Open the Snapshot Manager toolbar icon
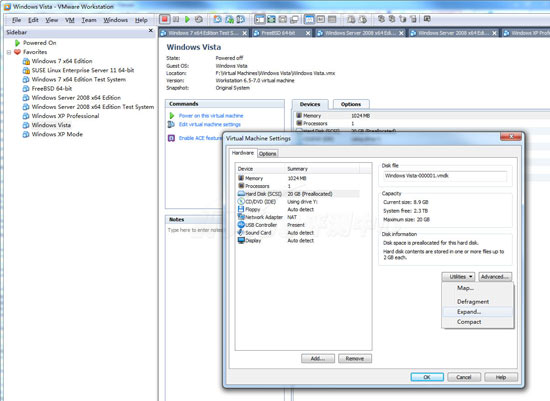The width and height of the screenshot is (550, 401). pyautogui.click(x=241, y=19)
